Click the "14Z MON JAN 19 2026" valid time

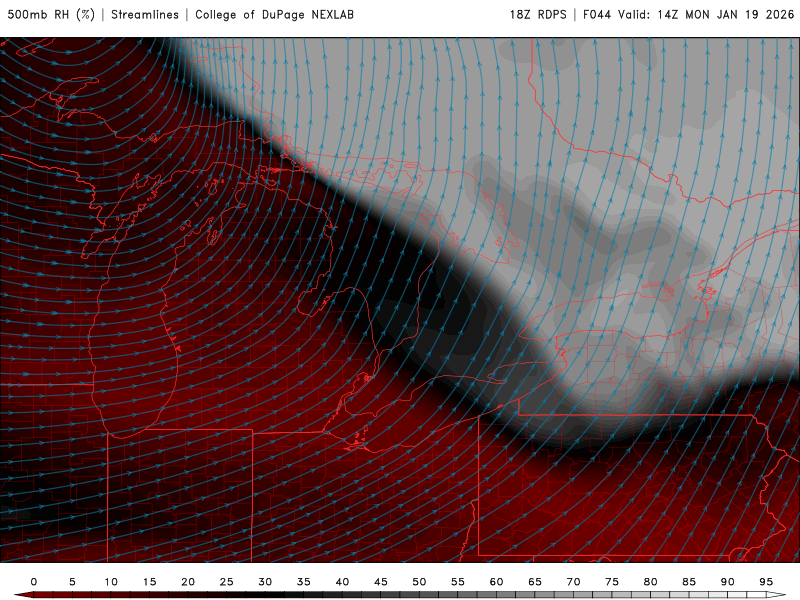point(726,15)
